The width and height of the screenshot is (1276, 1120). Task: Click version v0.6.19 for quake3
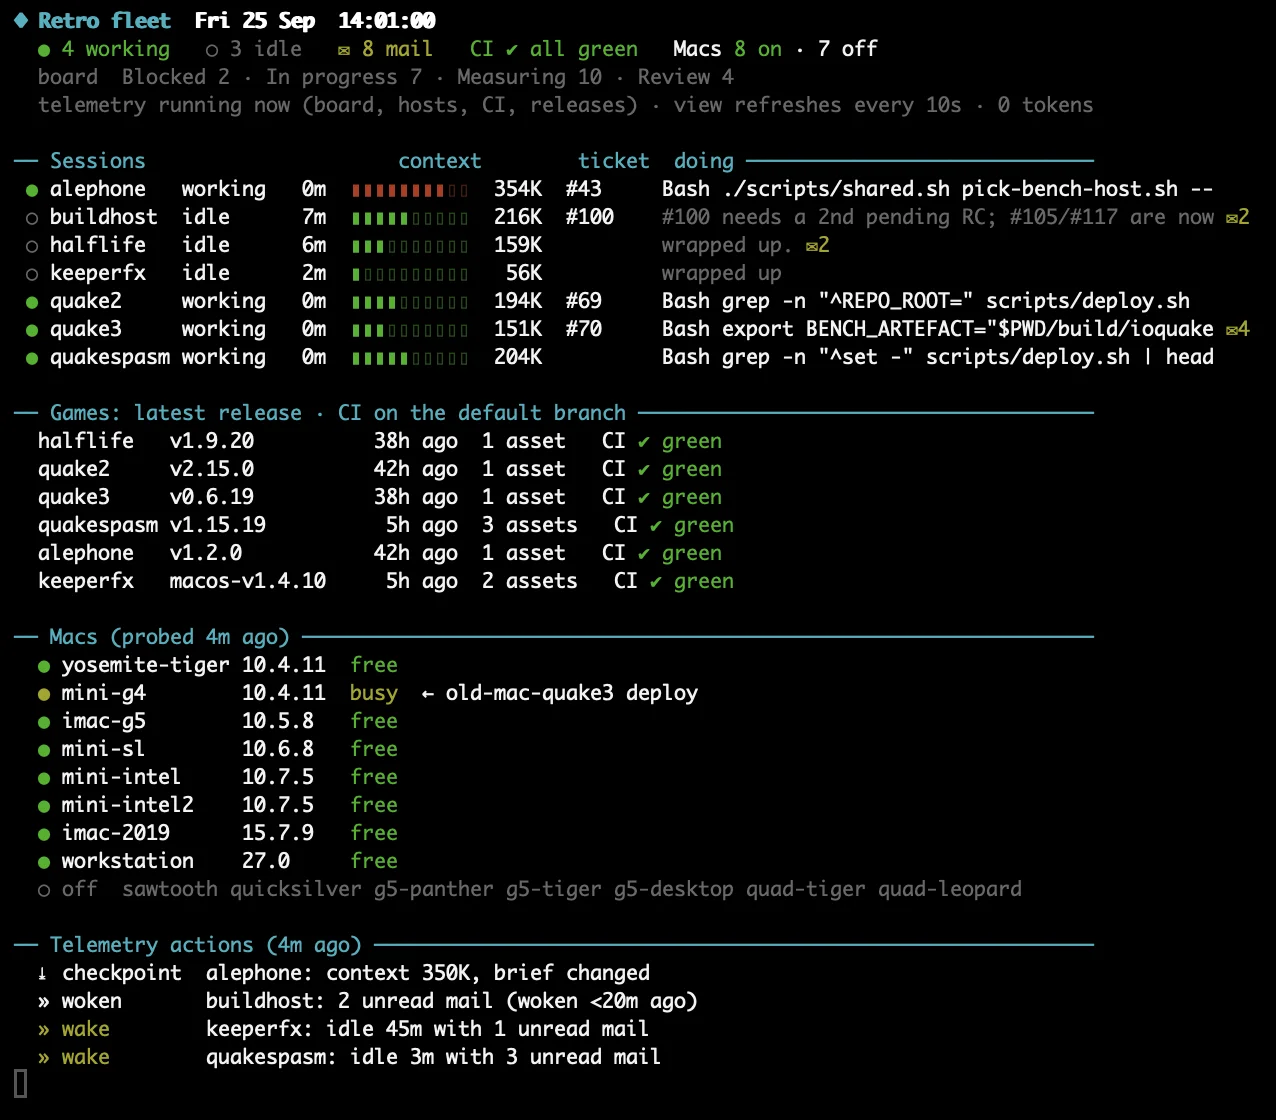pyautogui.click(x=212, y=497)
